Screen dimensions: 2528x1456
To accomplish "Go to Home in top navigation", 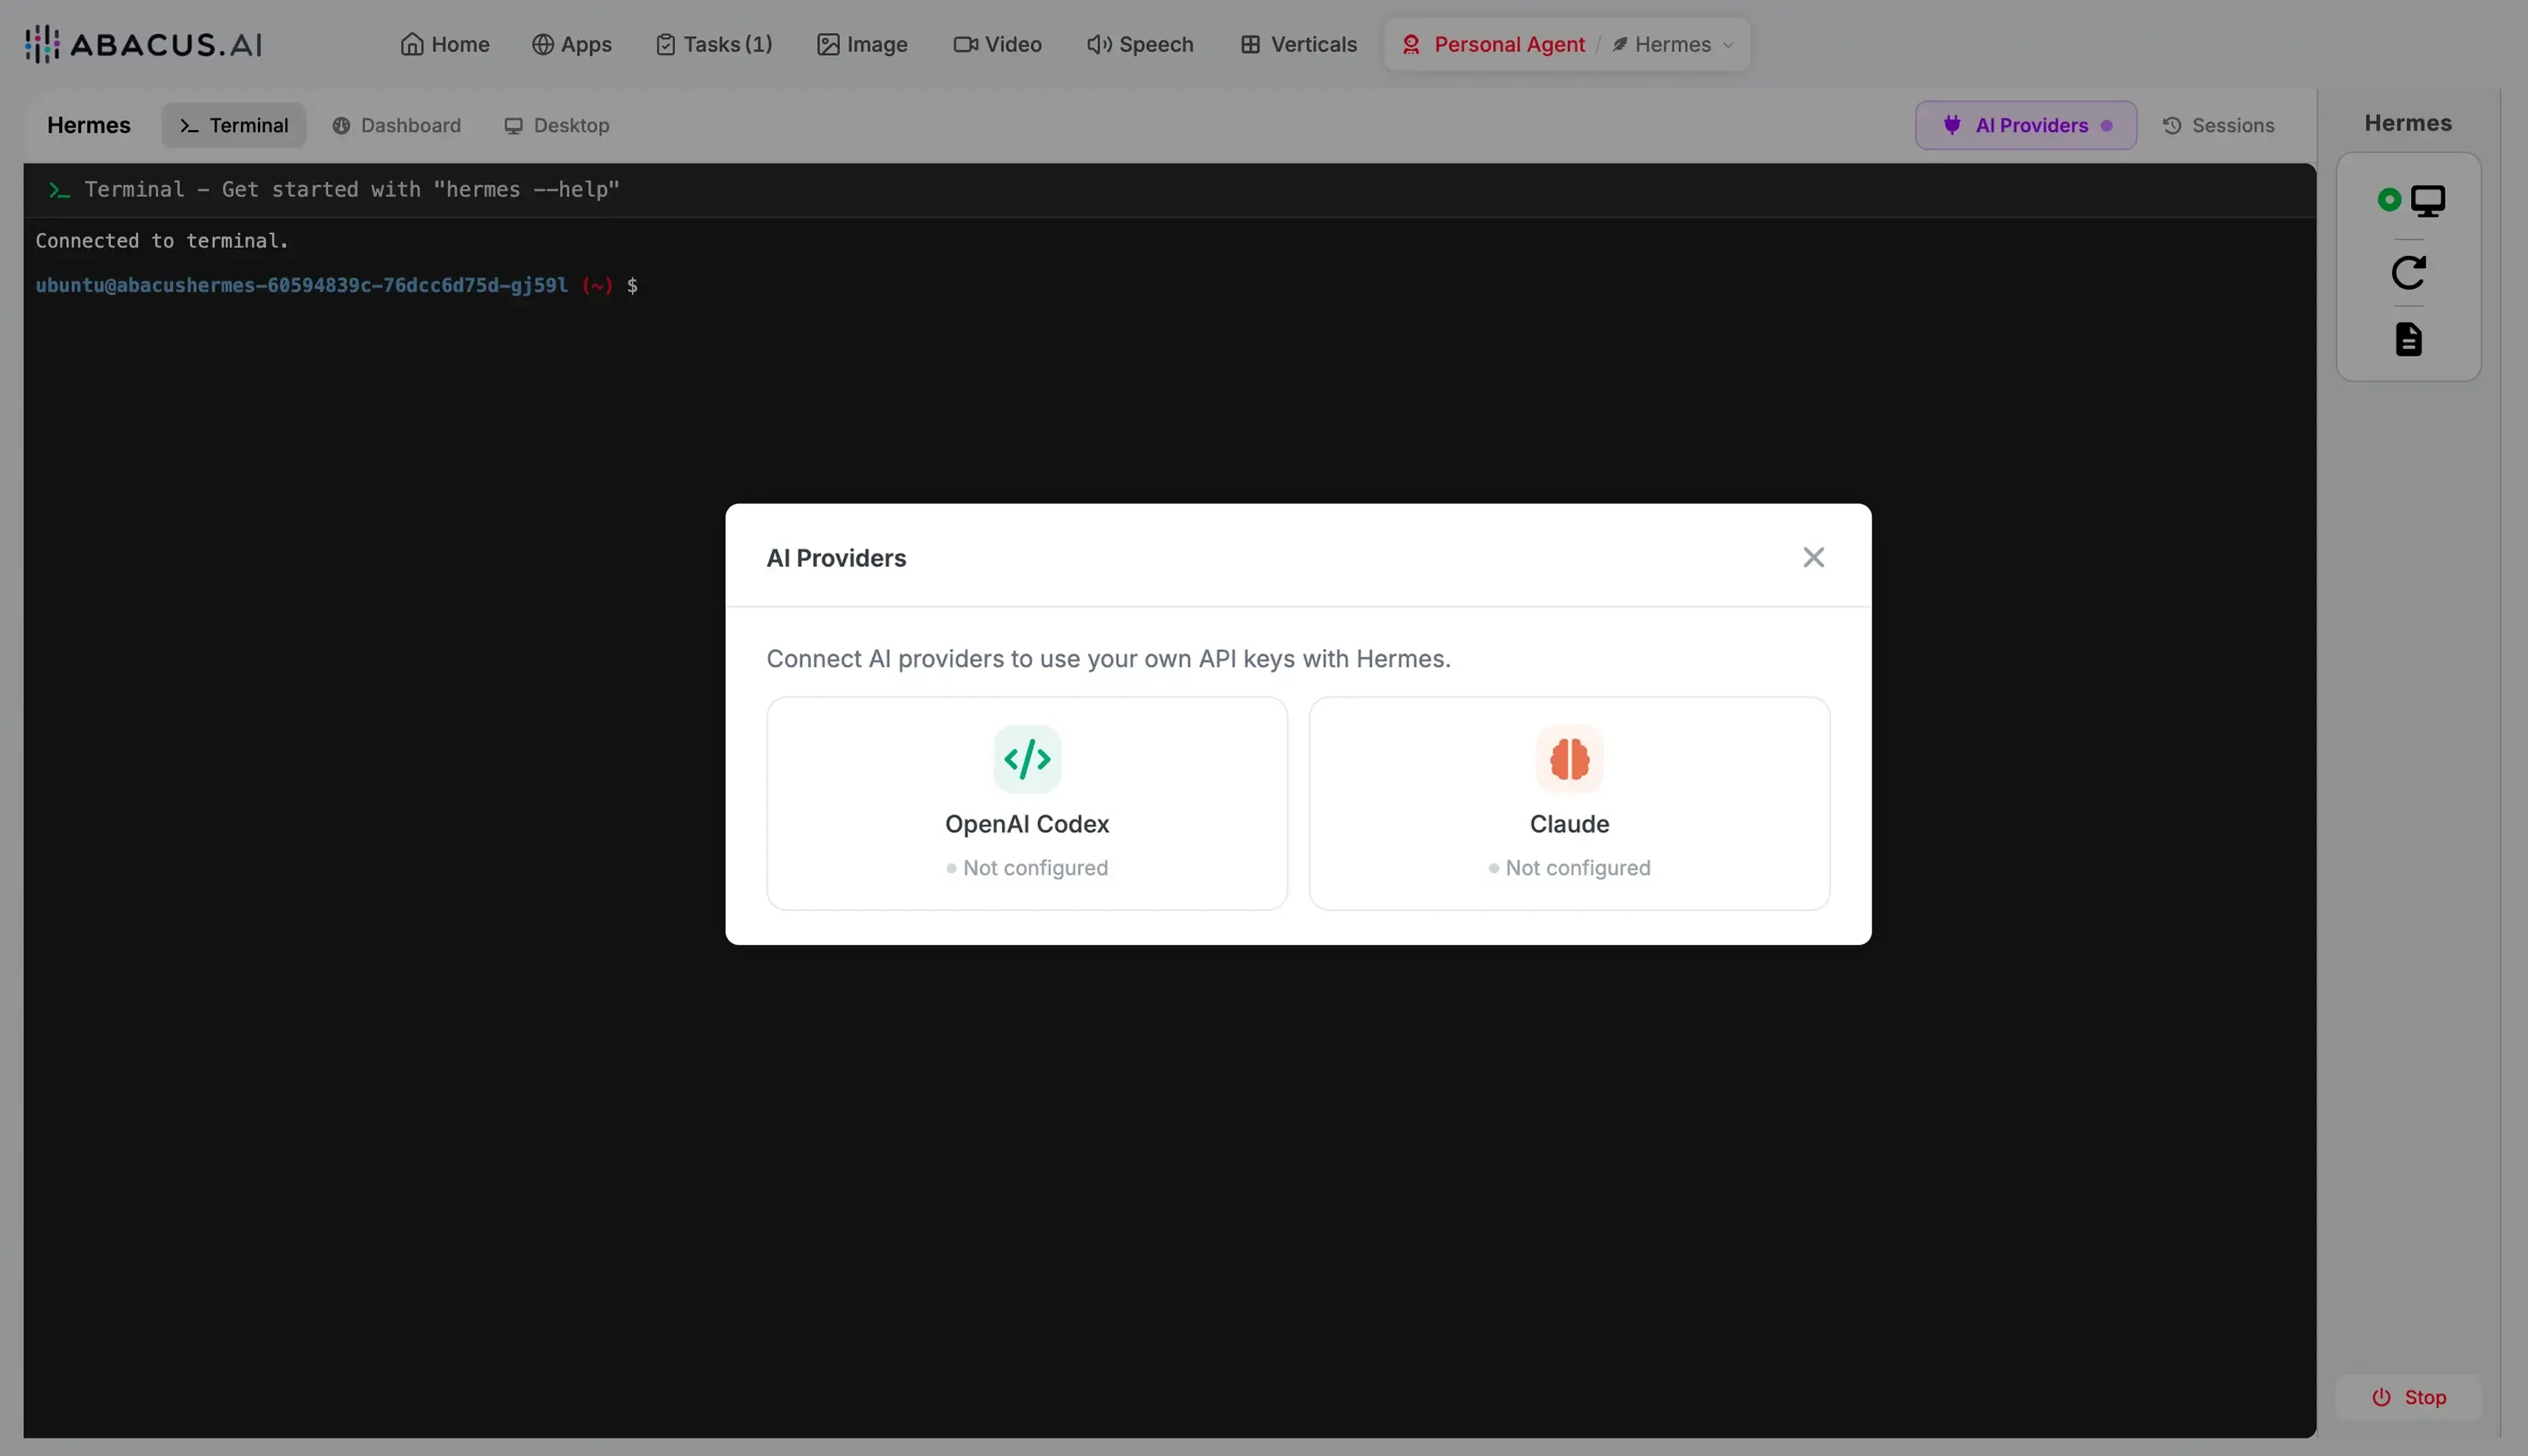I will pos(445,44).
